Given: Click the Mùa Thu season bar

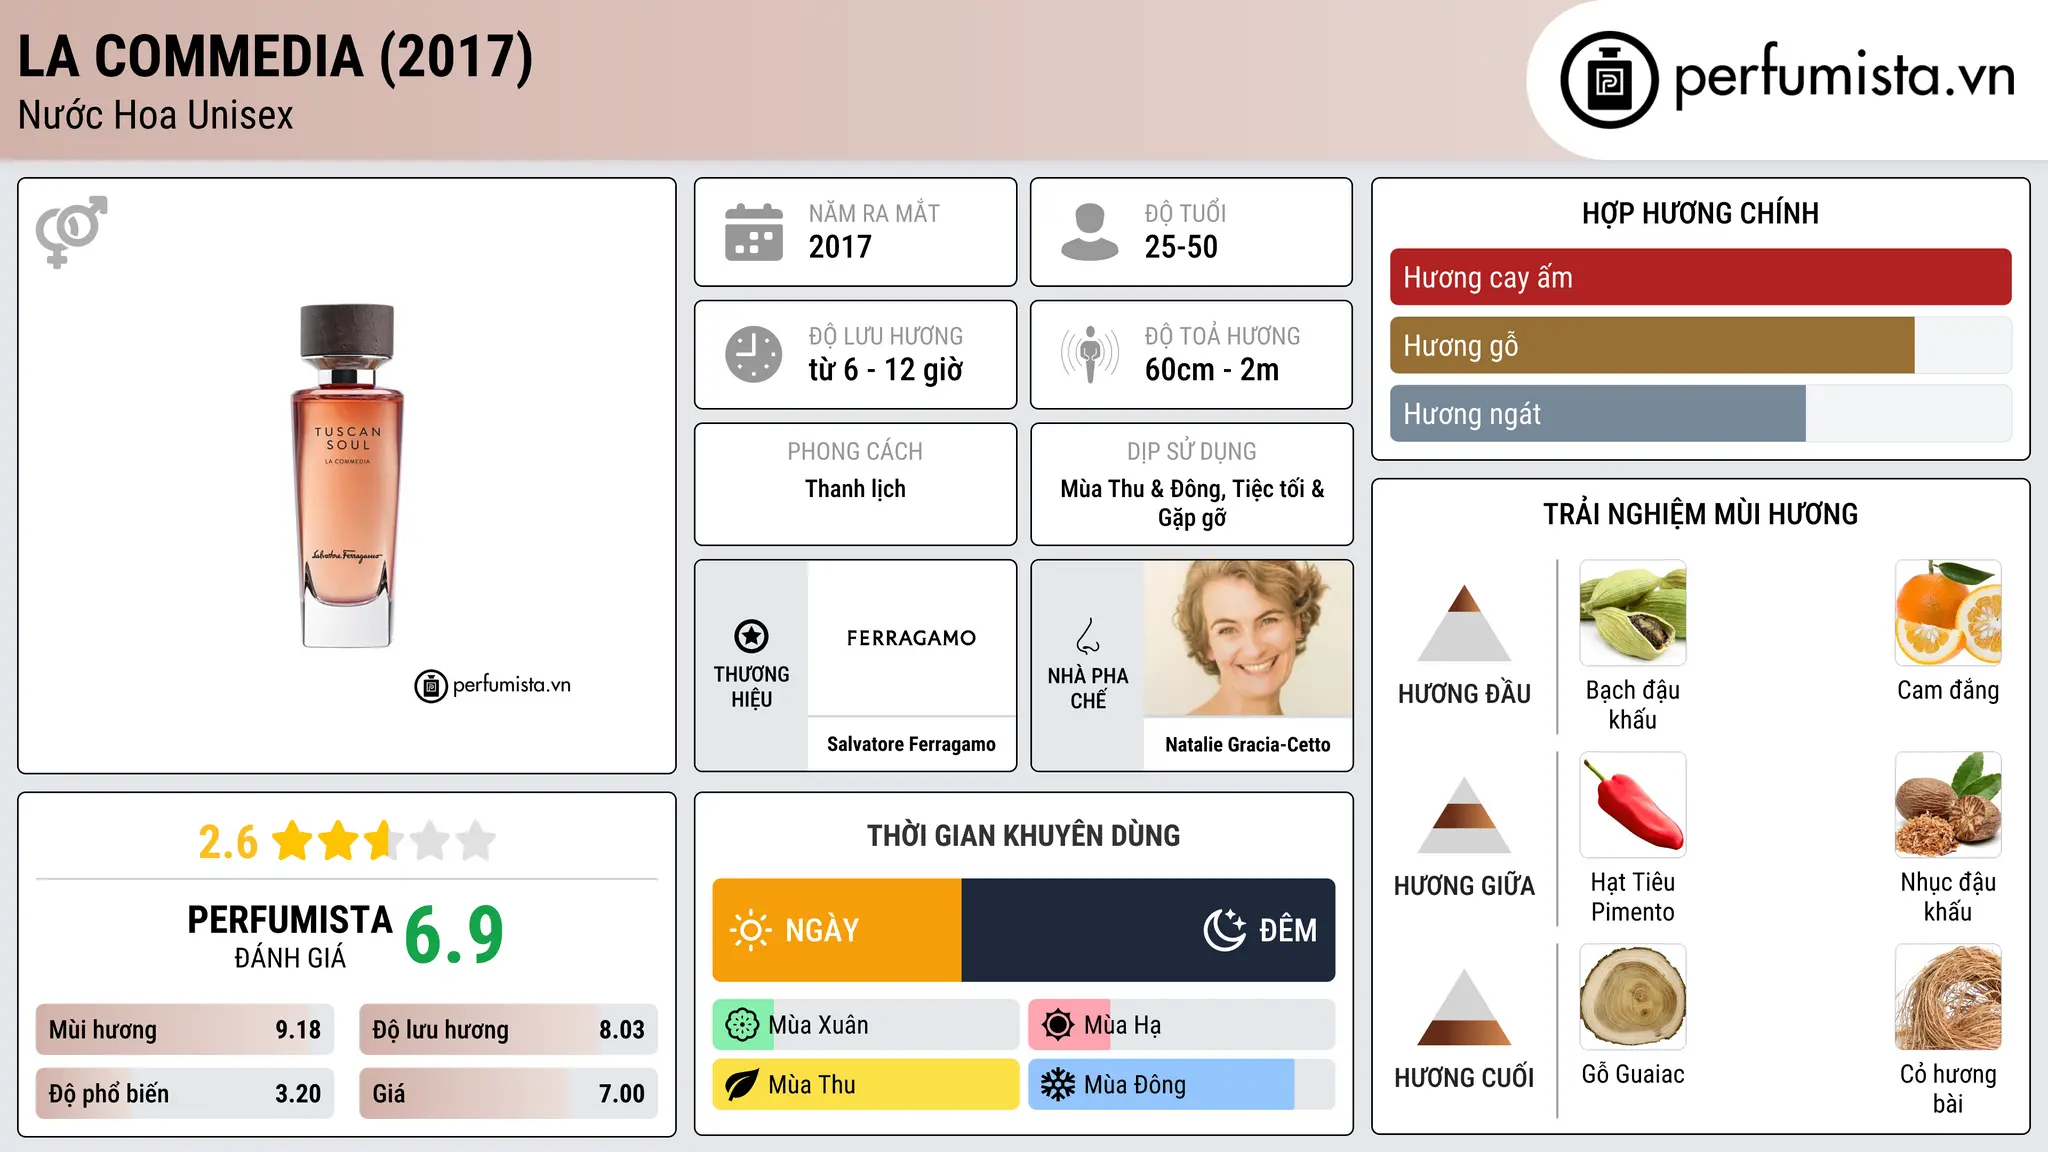Looking at the screenshot, I should (x=866, y=1085).
